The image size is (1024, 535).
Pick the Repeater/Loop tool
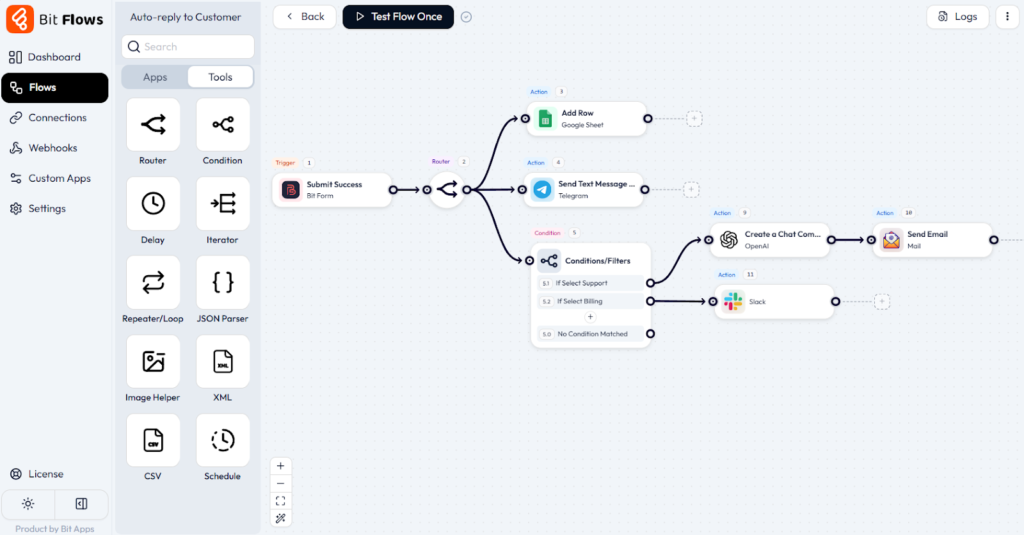click(x=153, y=283)
